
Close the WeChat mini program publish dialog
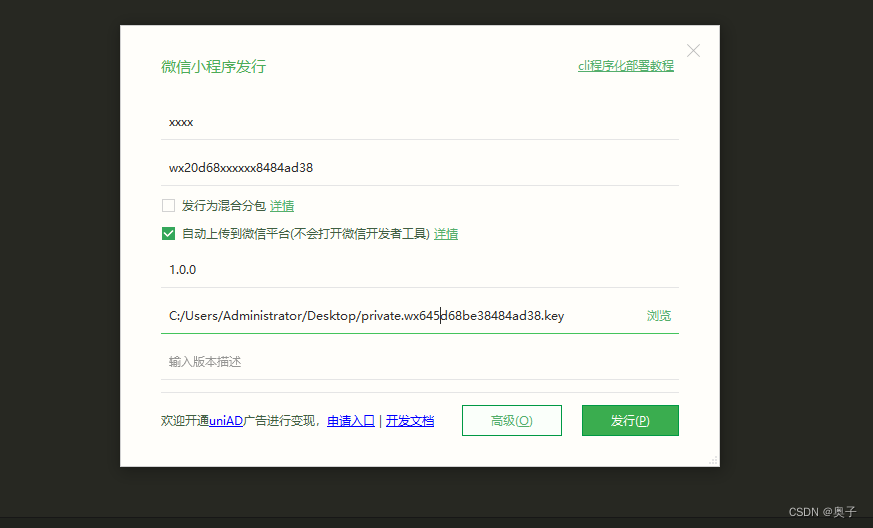(693, 51)
